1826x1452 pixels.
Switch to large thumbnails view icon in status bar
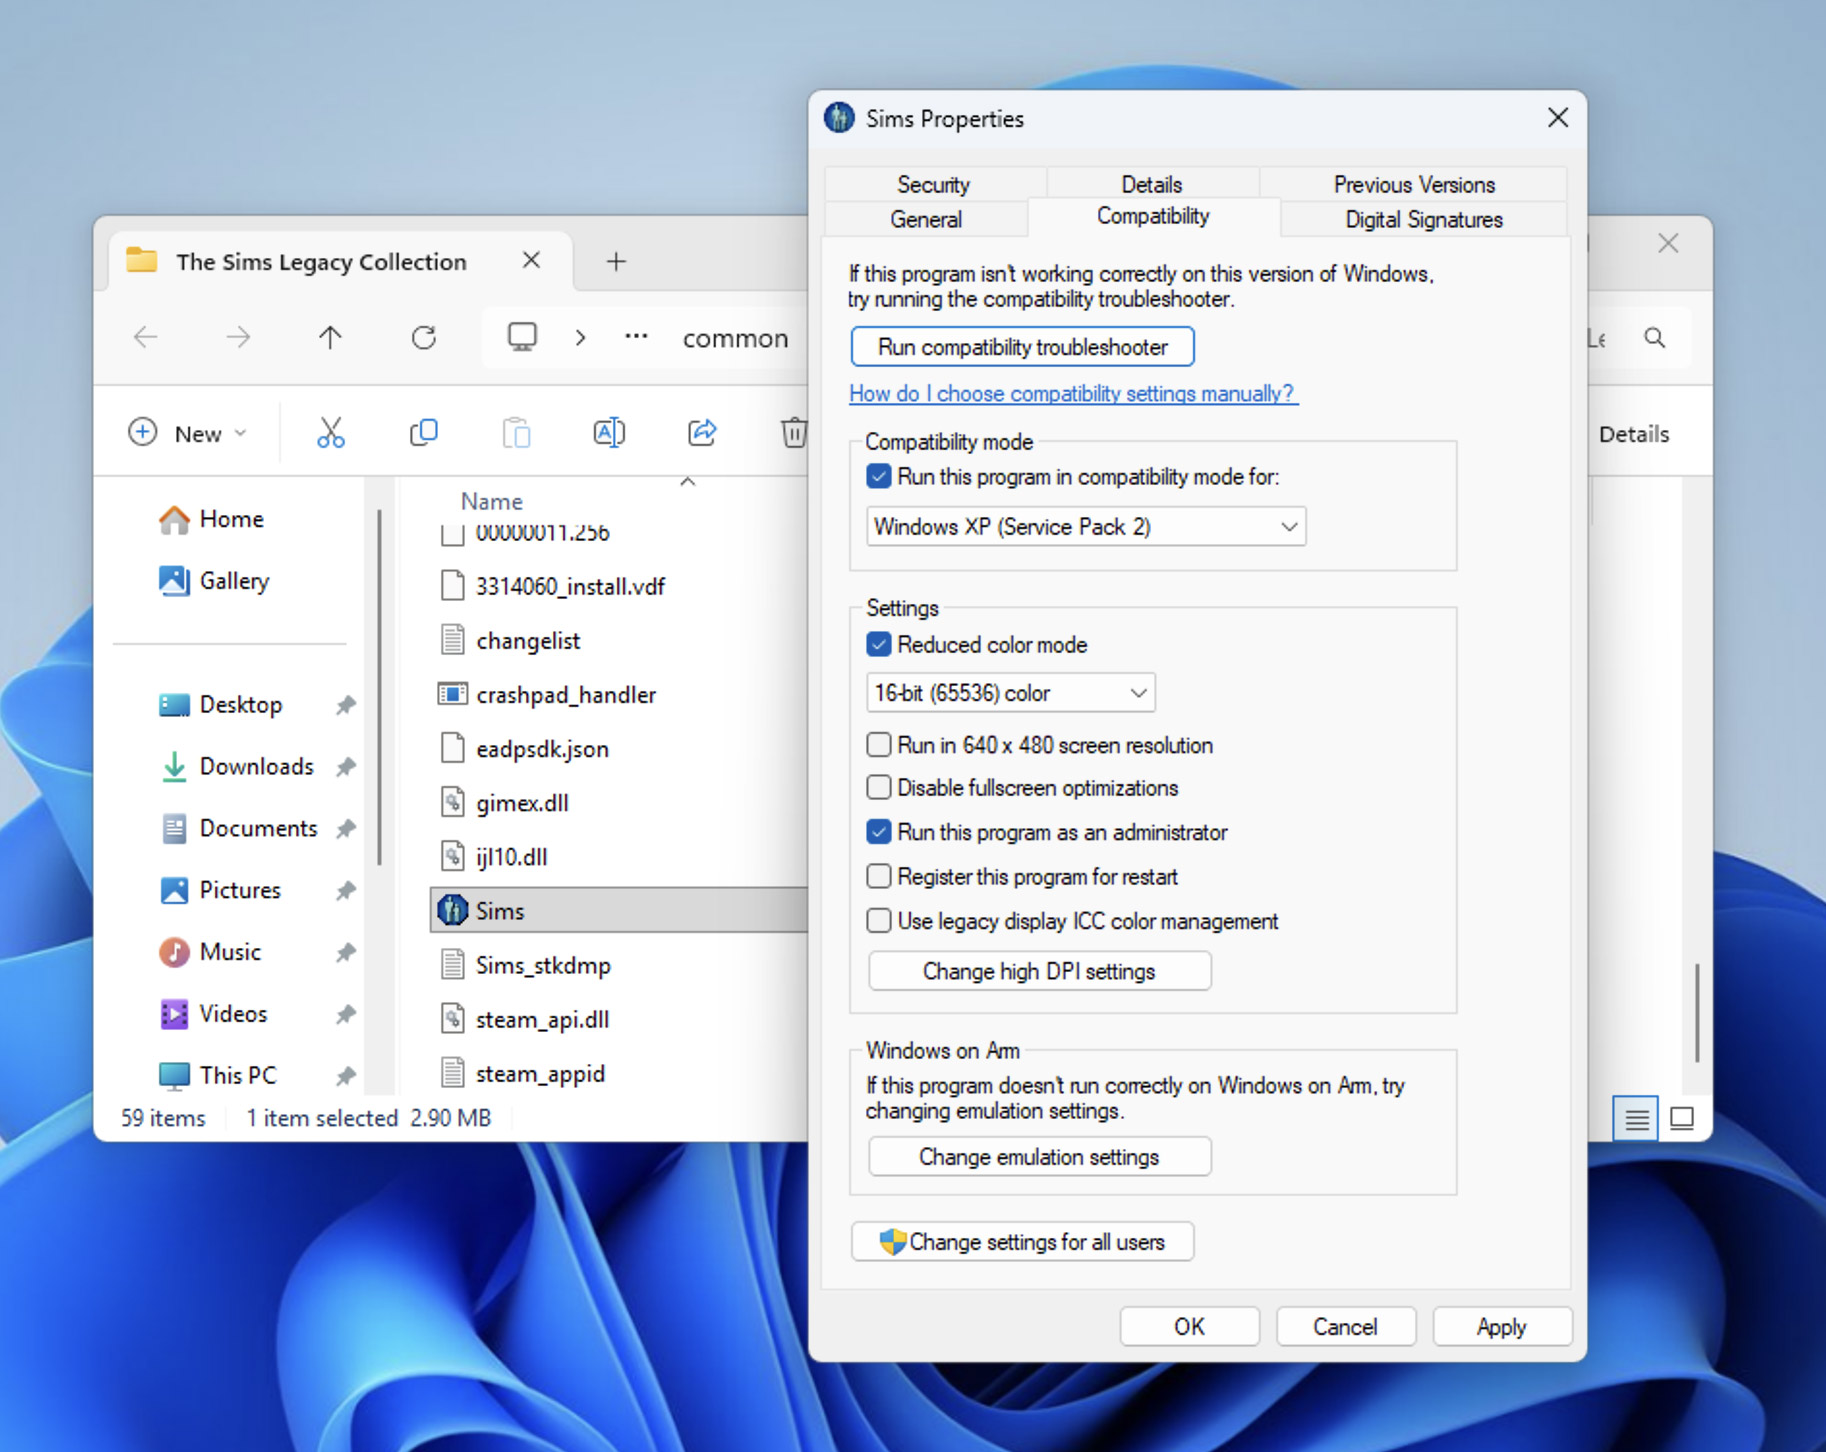coord(1682,1118)
